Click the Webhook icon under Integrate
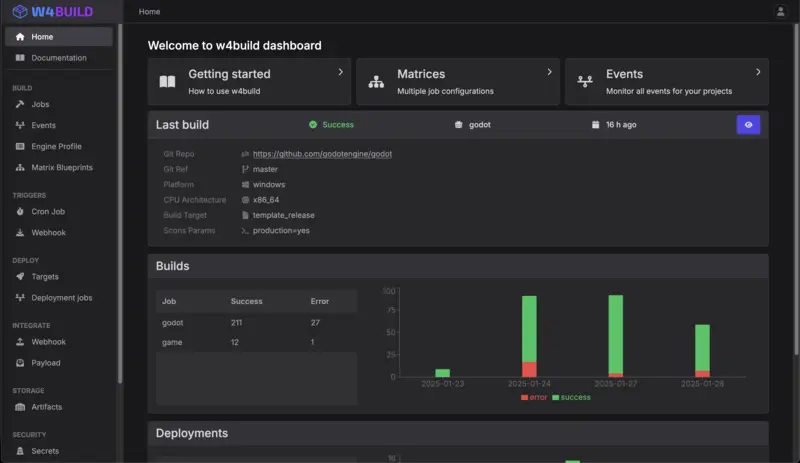Viewport: 800px width, 463px height. pyautogui.click(x=20, y=342)
